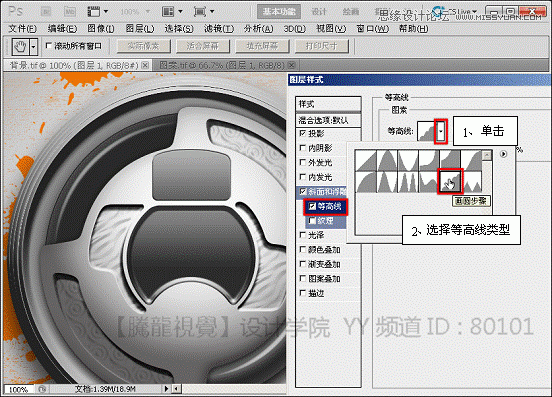Toggle the 斜面和浮雕 bevel checkbox

[302, 191]
